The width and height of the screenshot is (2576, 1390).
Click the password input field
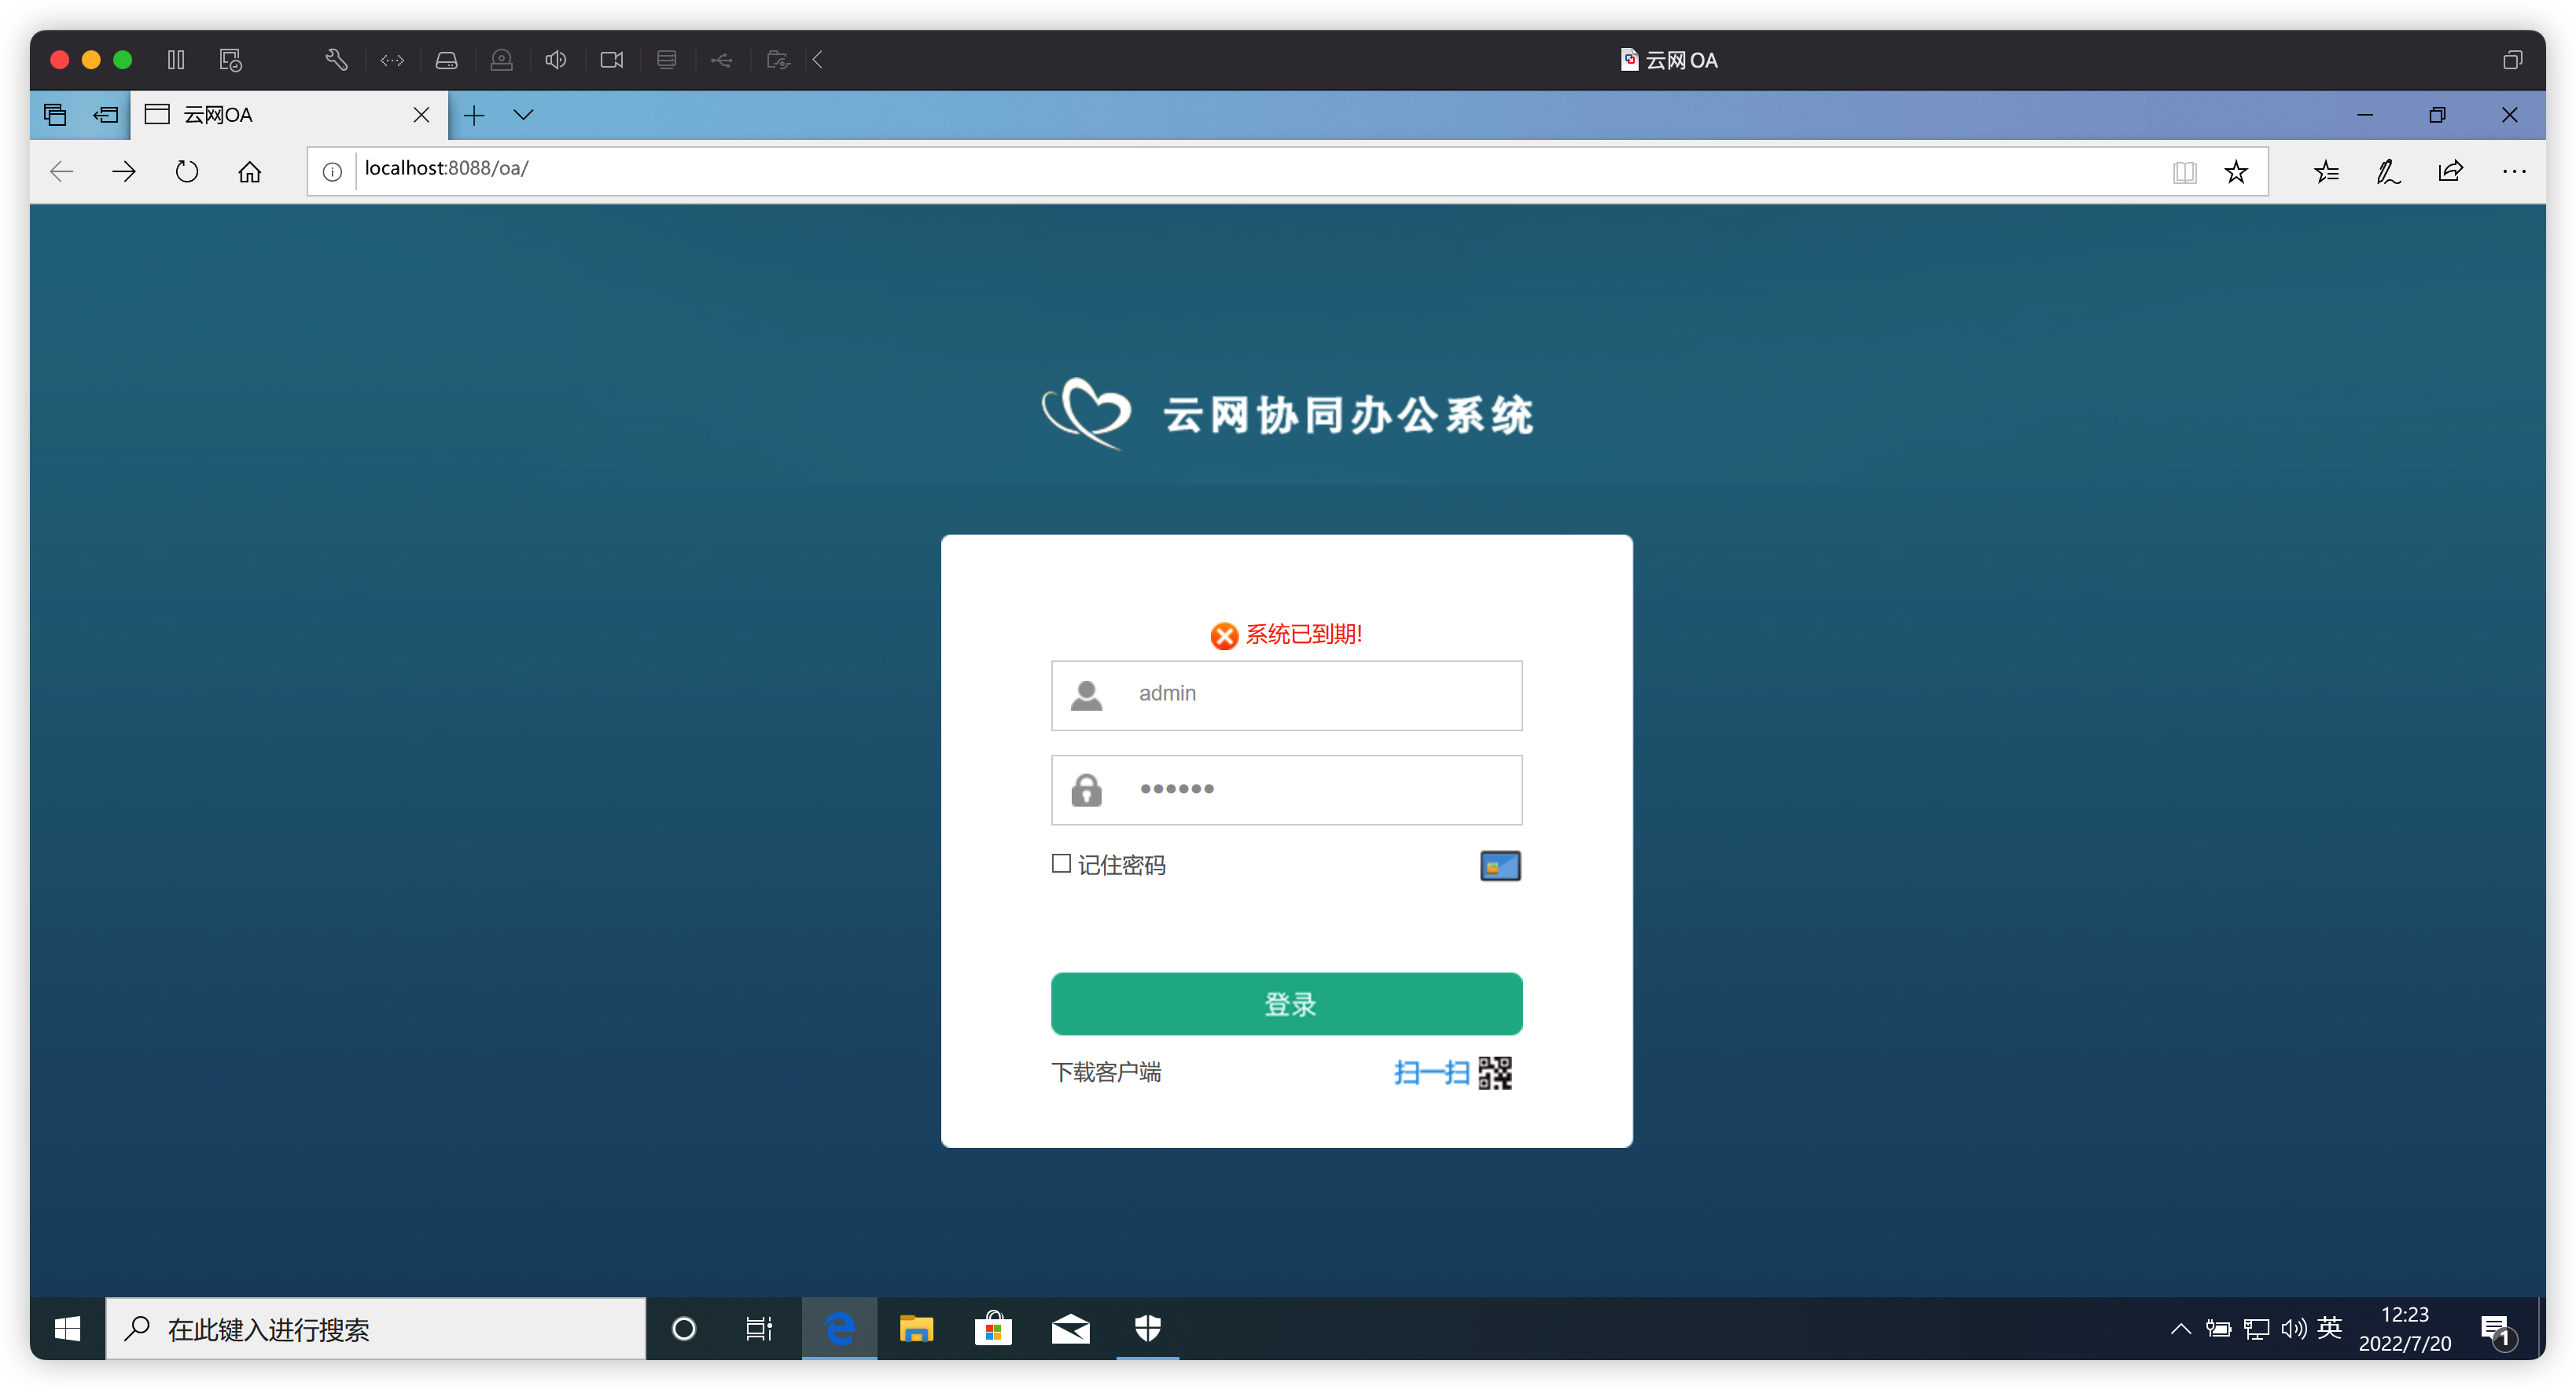1320,790
